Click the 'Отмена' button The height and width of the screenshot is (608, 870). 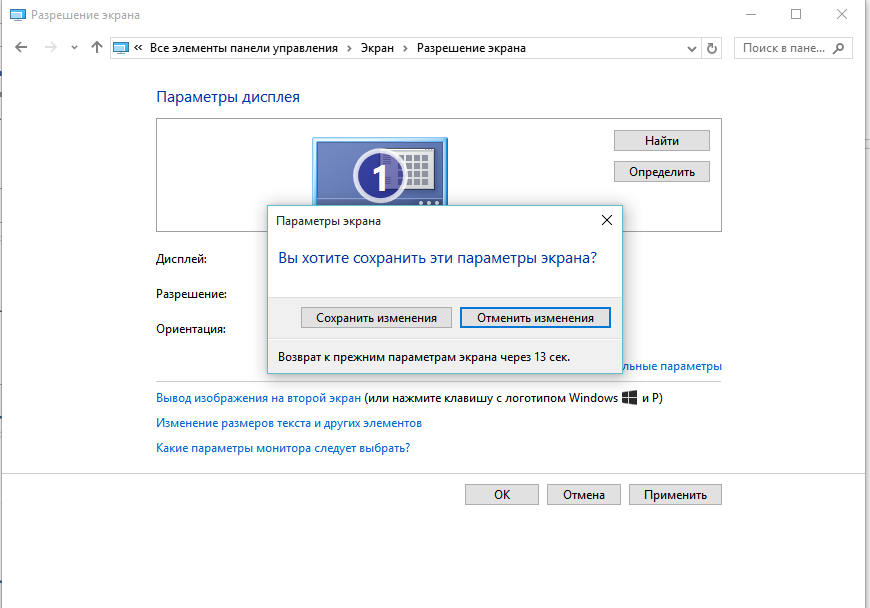(584, 495)
